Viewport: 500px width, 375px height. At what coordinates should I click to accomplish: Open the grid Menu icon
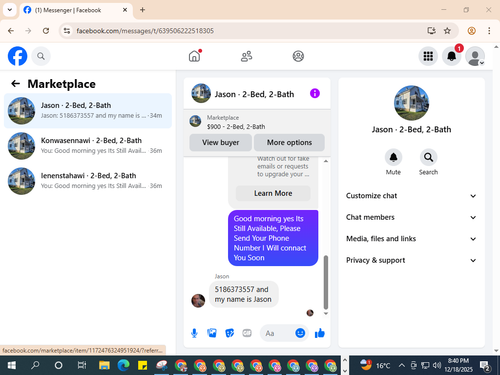(428, 56)
